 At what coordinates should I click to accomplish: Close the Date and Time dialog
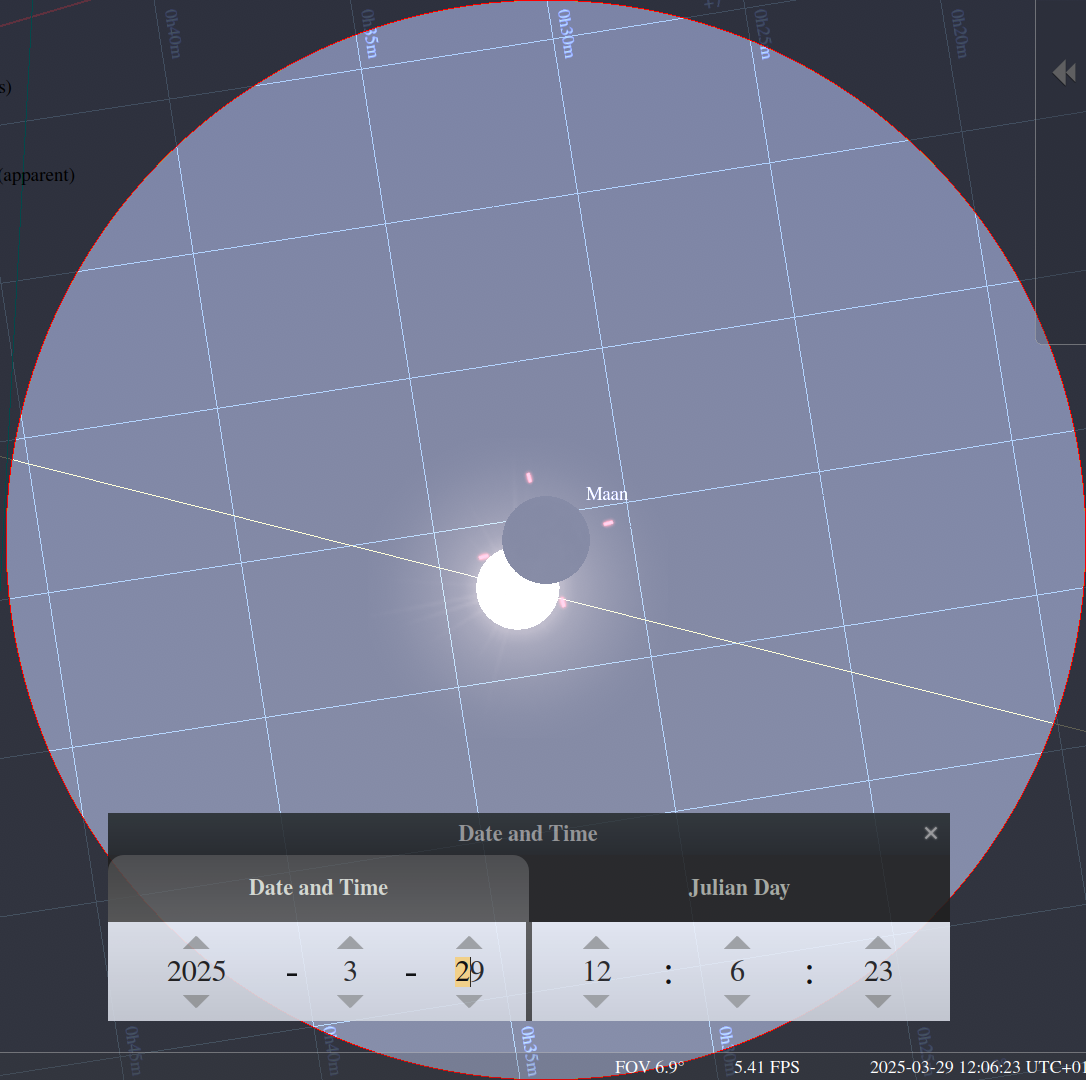931,833
